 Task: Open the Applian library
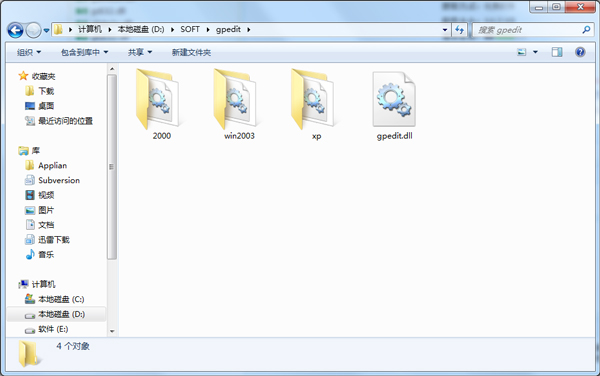click(x=52, y=166)
